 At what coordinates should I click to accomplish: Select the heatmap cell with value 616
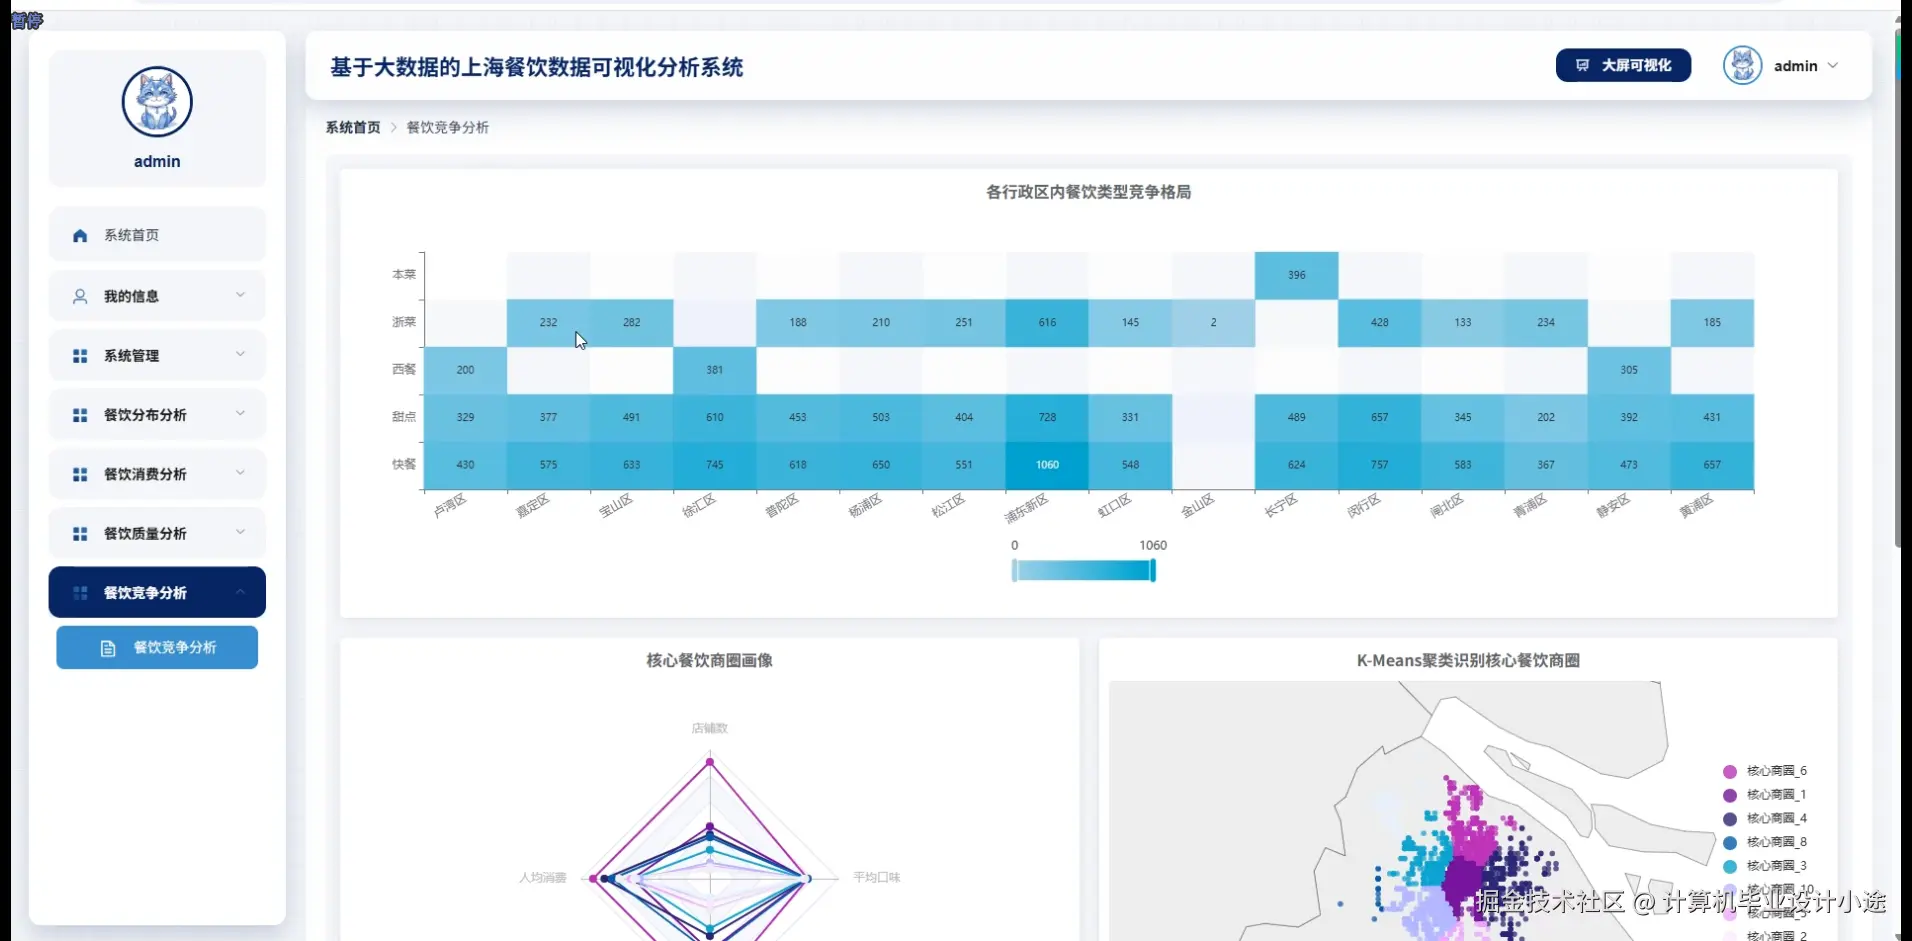click(1047, 323)
